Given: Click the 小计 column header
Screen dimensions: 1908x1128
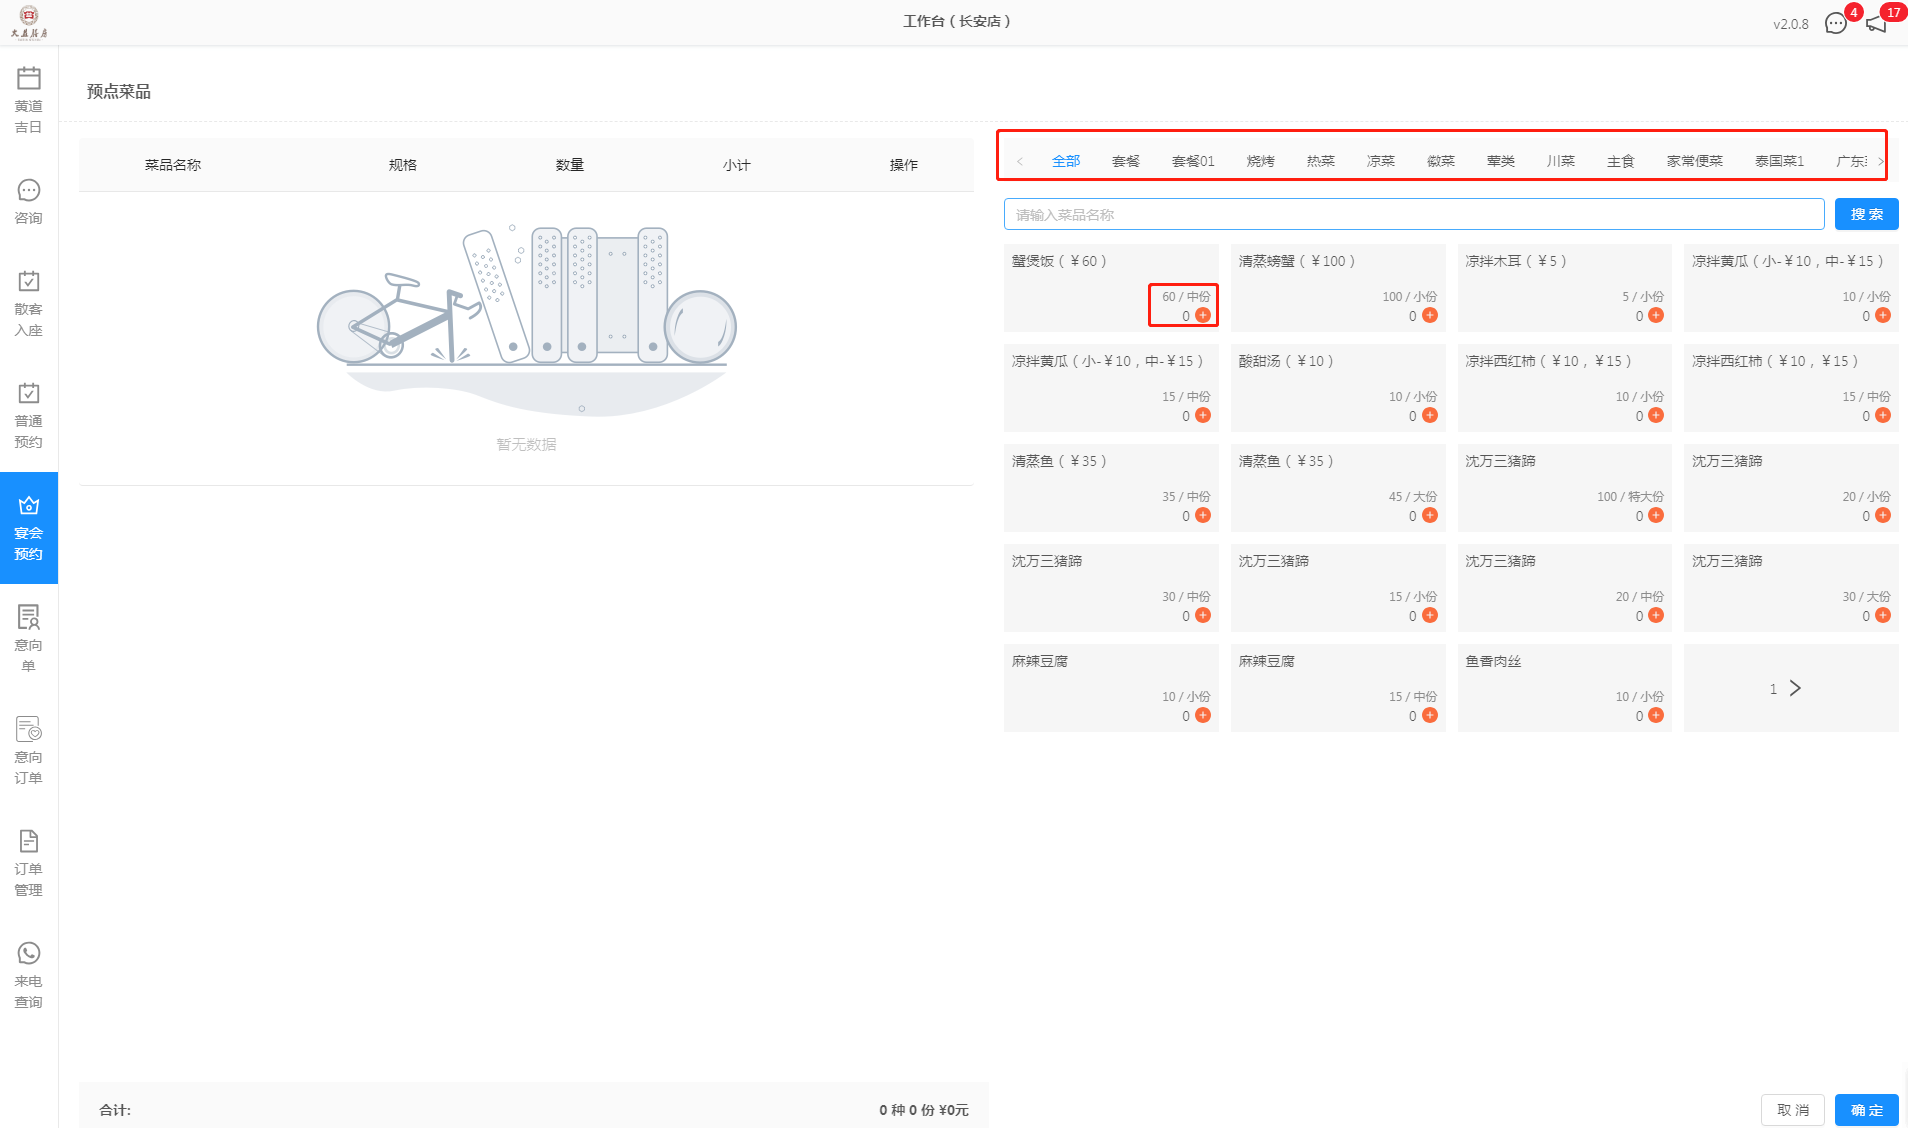Looking at the screenshot, I should [737, 165].
